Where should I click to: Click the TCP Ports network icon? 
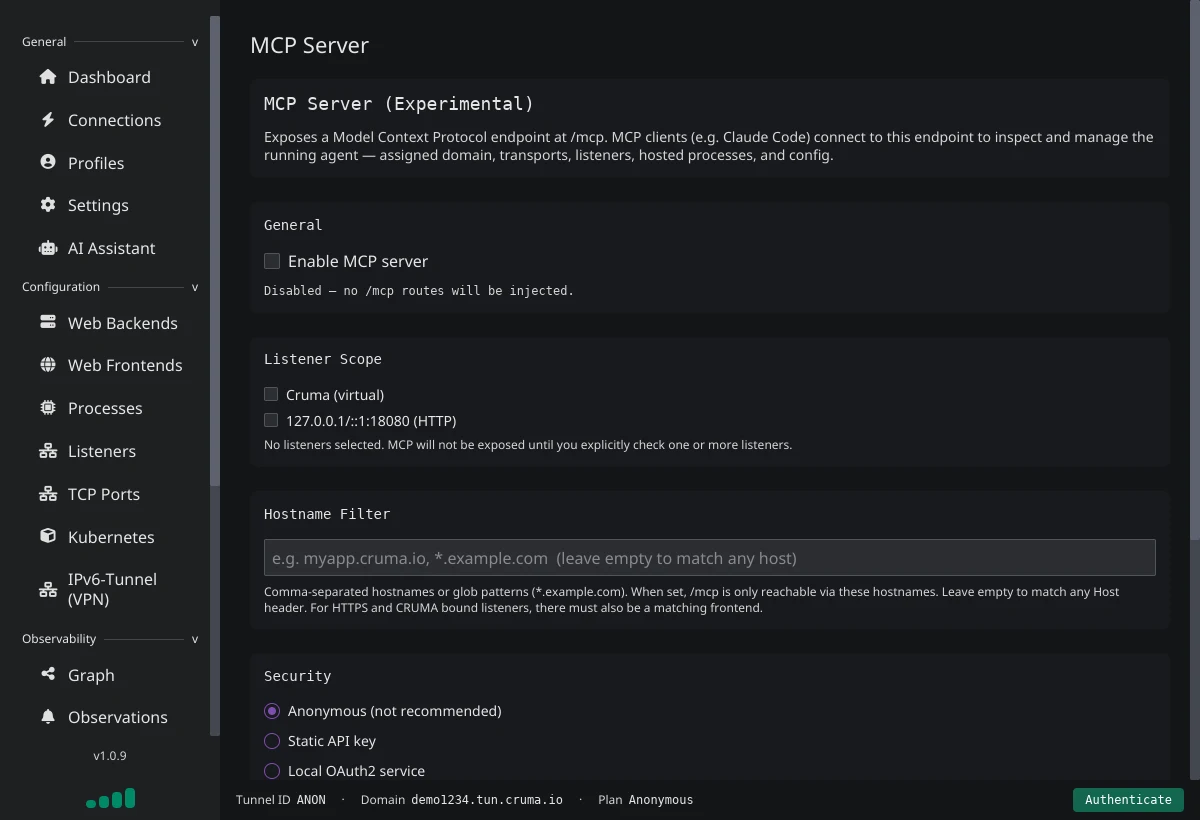tap(47, 494)
